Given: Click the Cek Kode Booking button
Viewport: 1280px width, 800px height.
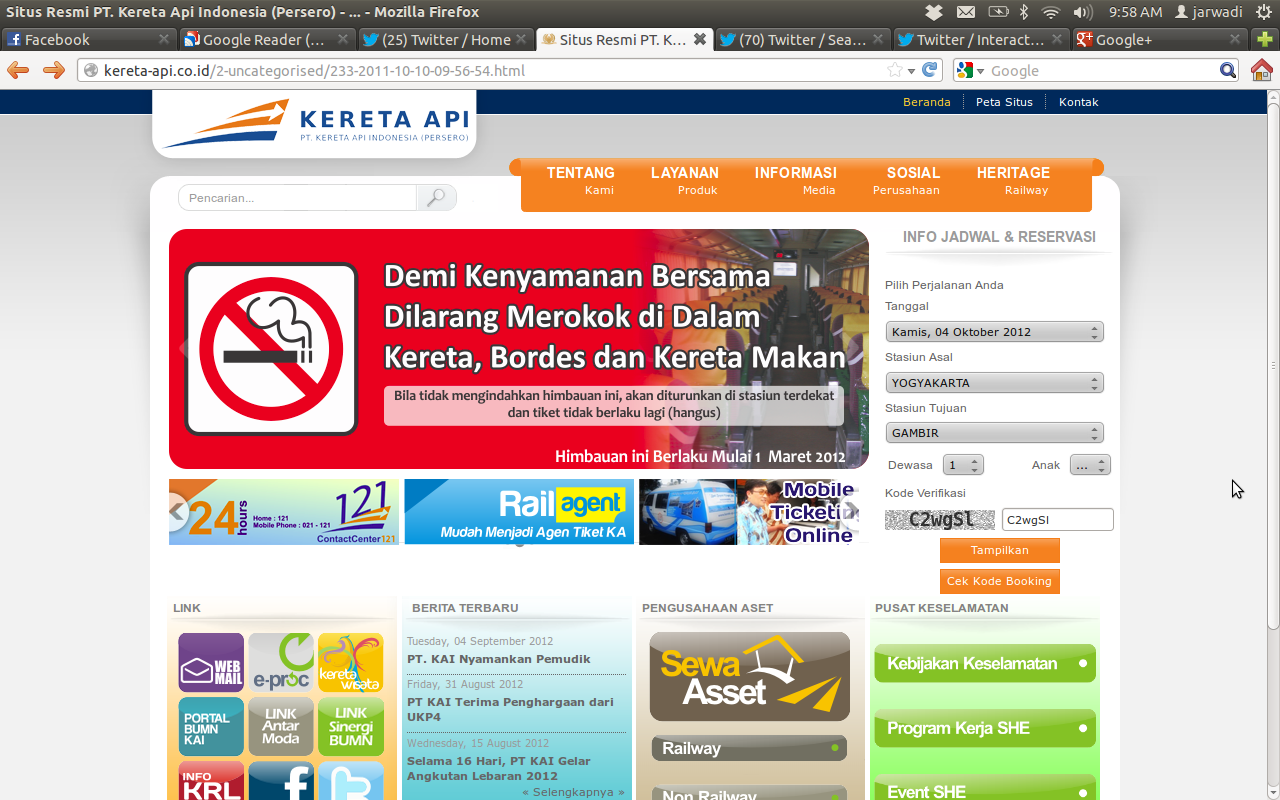Looking at the screenshot, I should pyautogui.click(x=999, y=581).
